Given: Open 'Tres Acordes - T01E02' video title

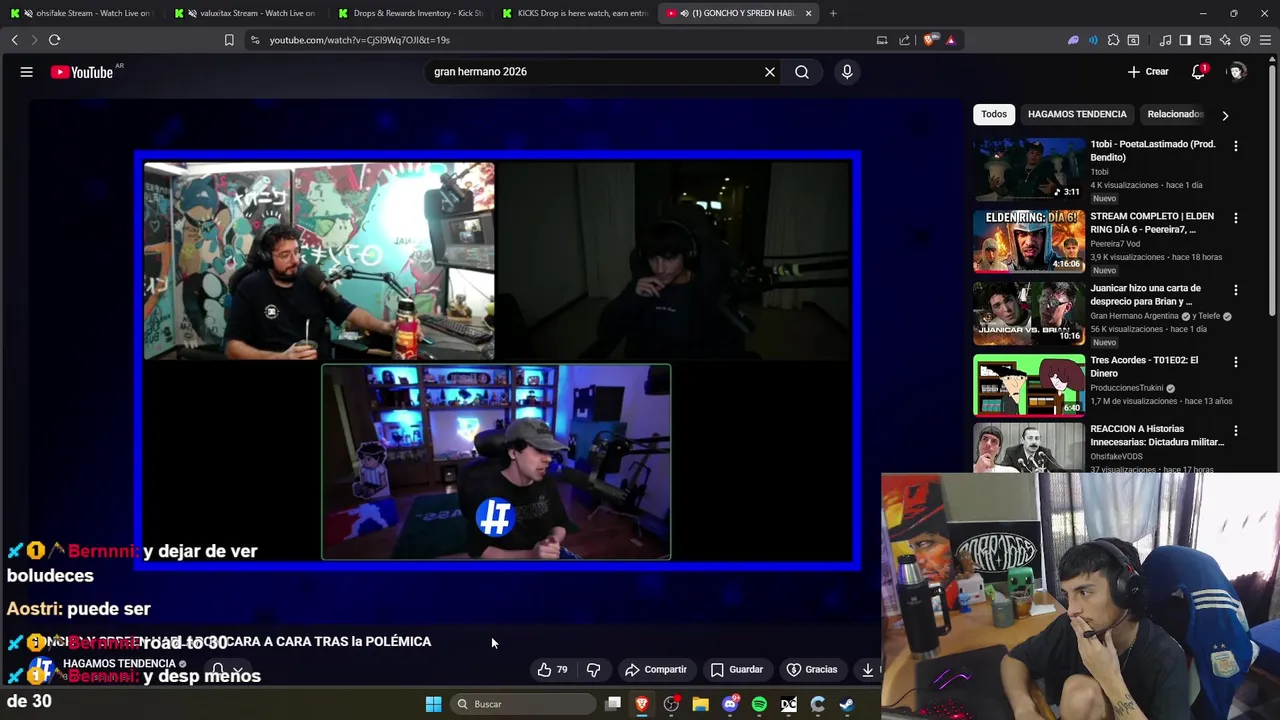Looking at the screenshot, I should (1144, 367).
